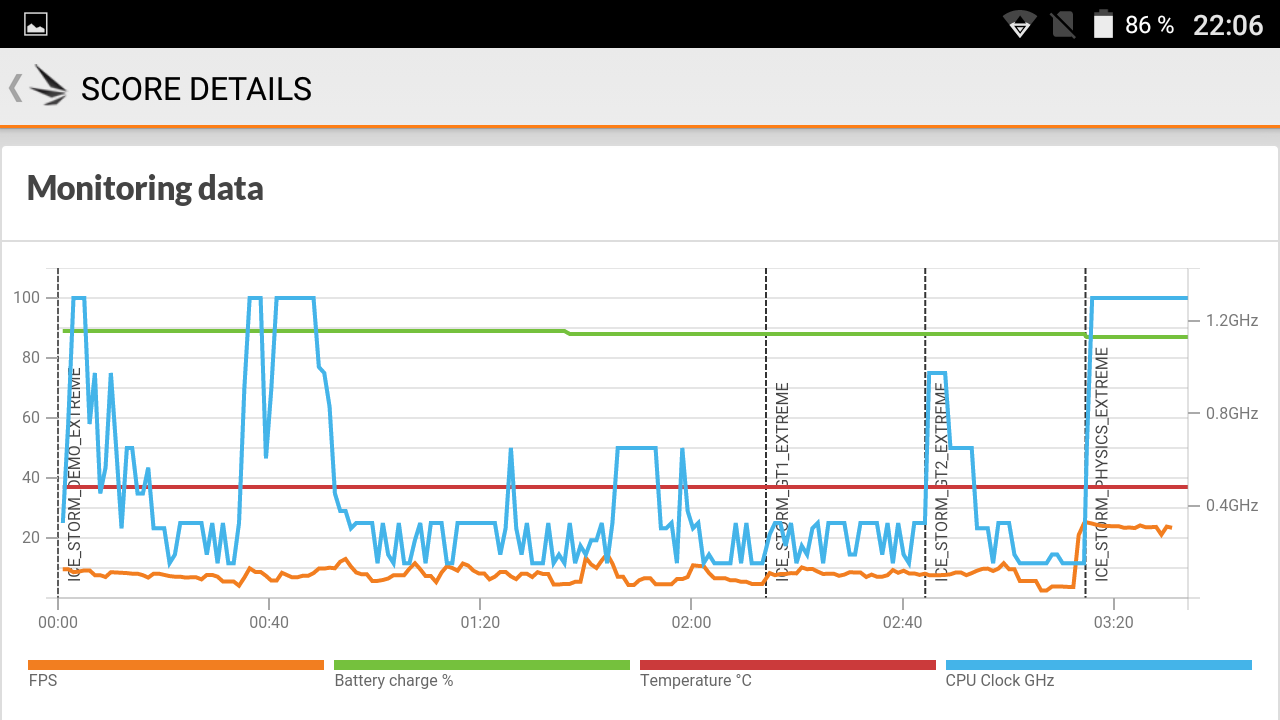The width and height of the screenshot is (1280, 720).
Task: Tap the 02:40 time axis label
Action: pos(902,622)
